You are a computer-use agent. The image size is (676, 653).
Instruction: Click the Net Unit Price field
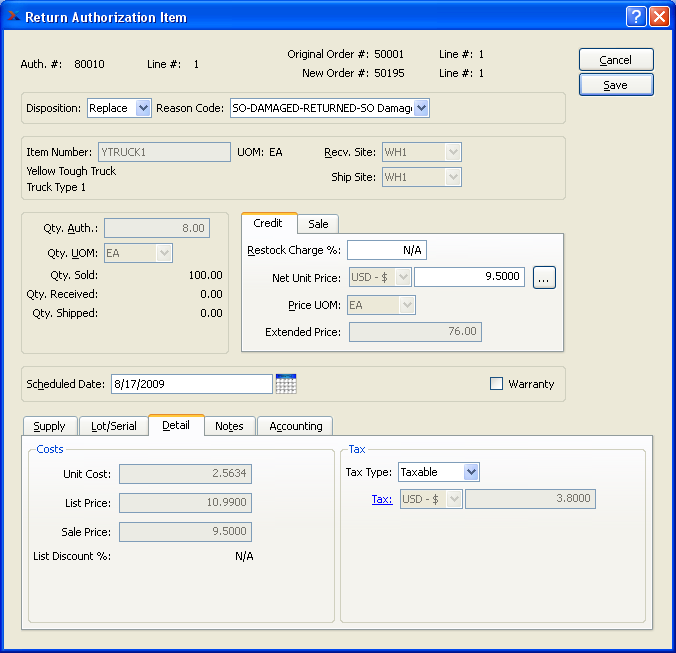(x=469, y=277)
